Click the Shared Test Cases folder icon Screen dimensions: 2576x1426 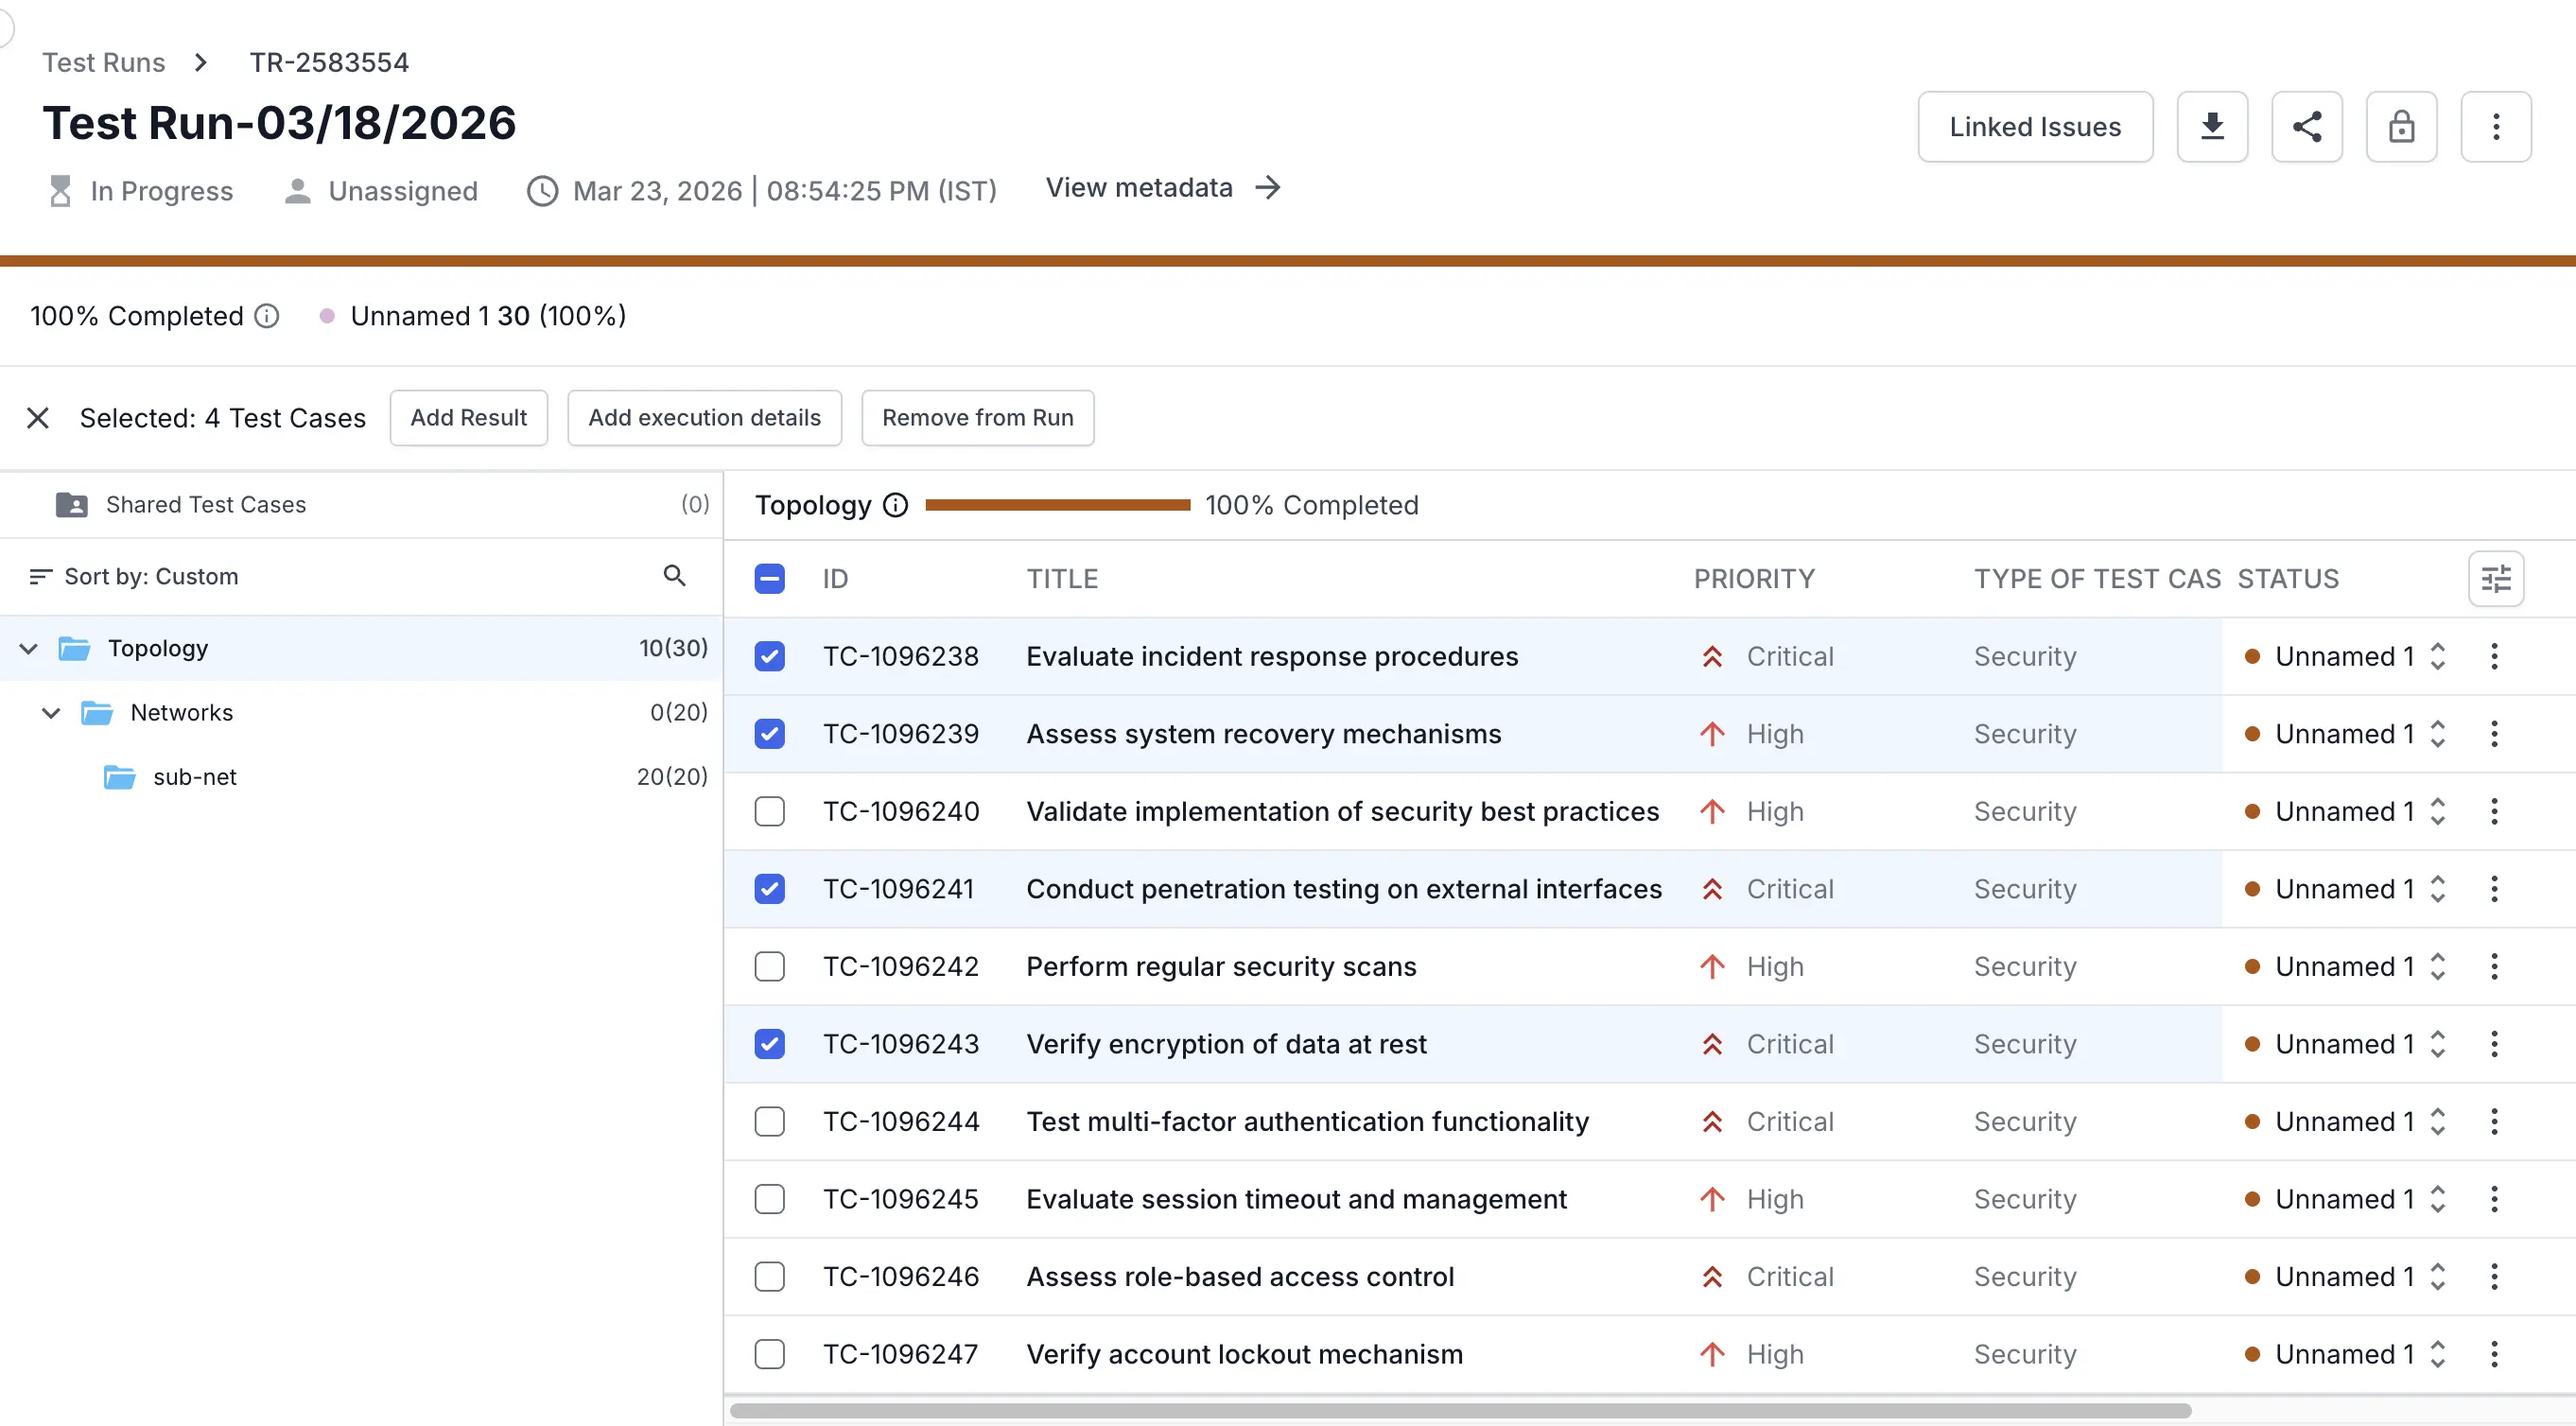point(71,505)
